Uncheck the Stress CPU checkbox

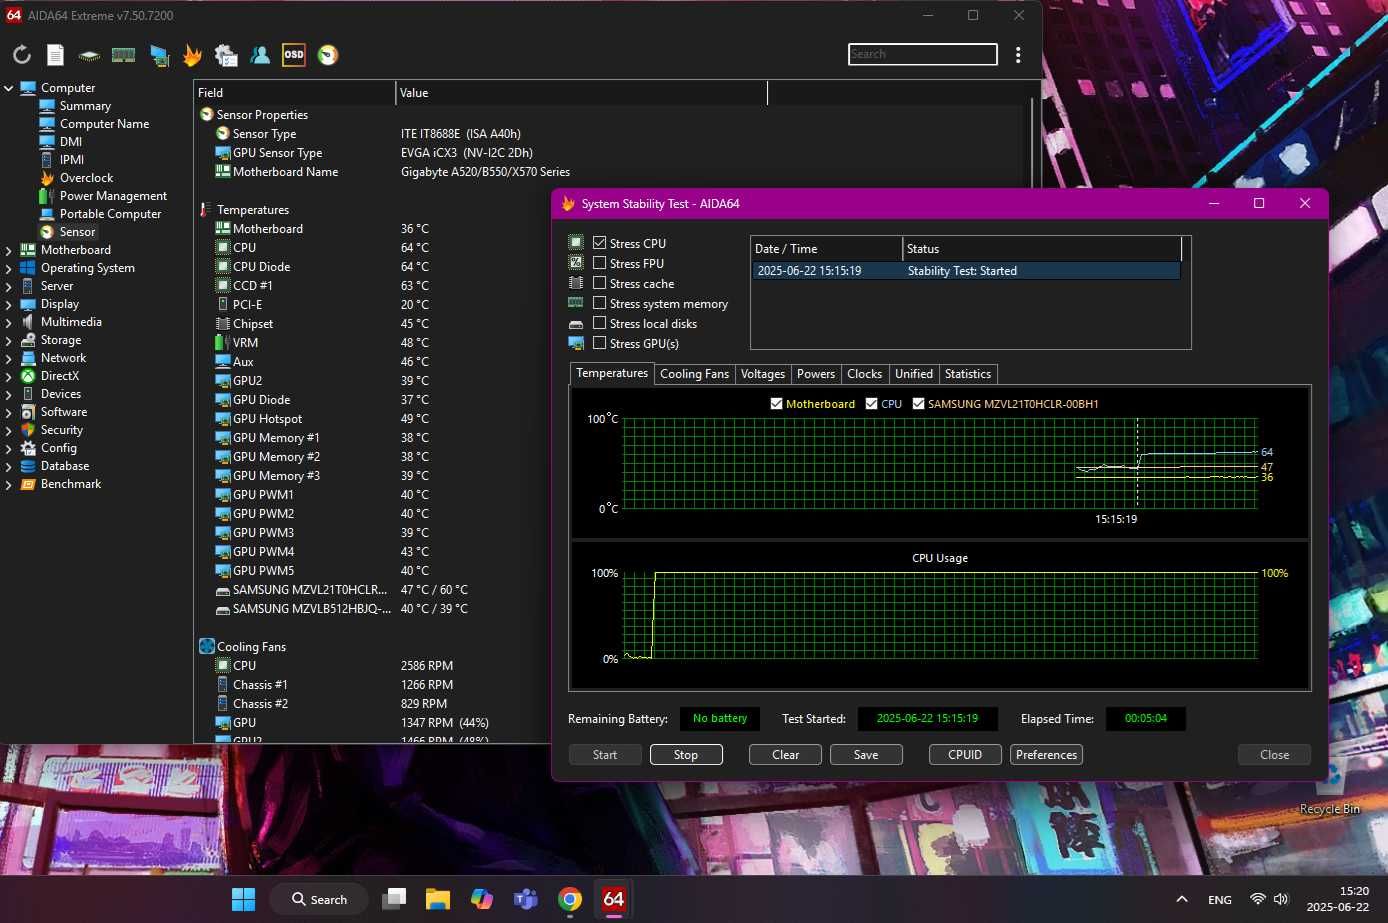click(x=600, y=243)
